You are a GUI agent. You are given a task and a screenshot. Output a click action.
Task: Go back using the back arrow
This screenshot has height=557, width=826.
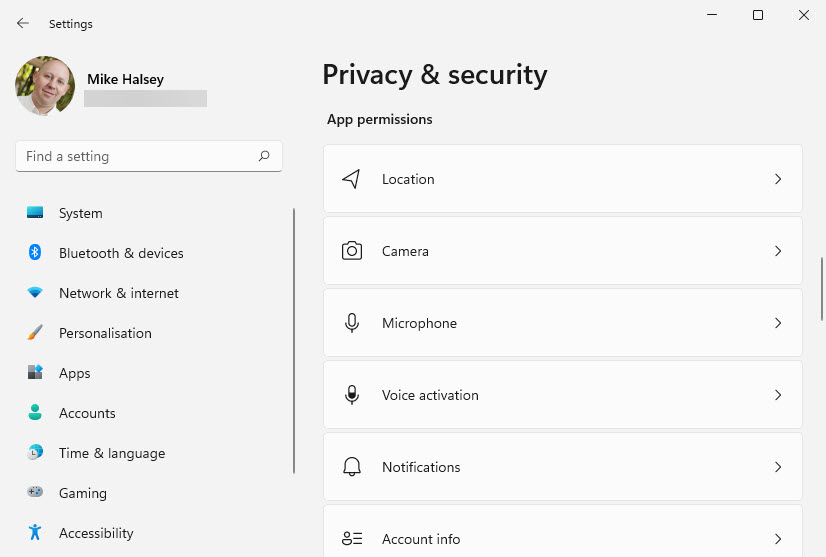pyautogui.click(x=23, y=23)
